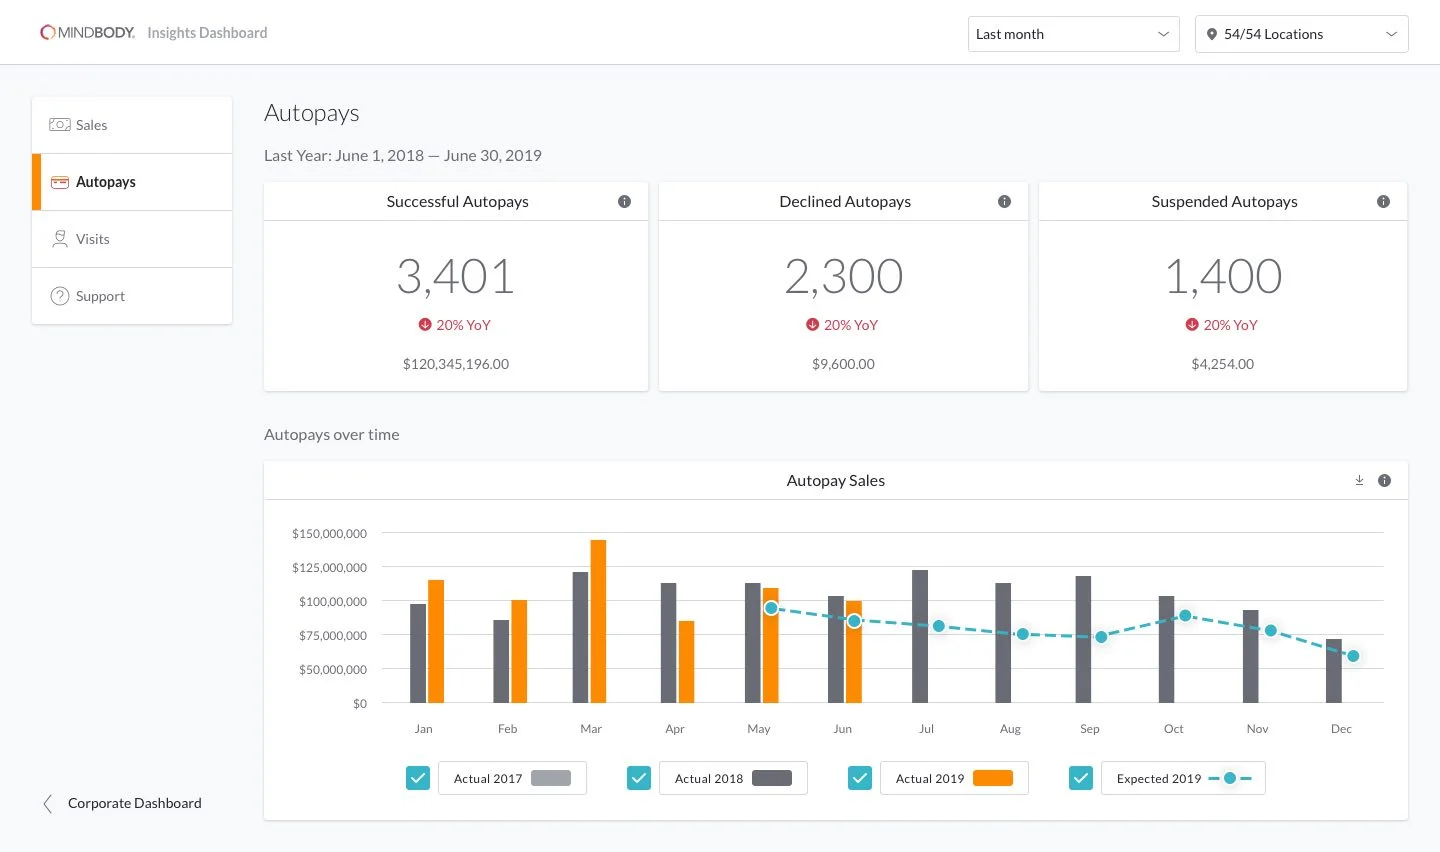This screenshot has width=1440, height=852.
Task: Select Autopays menu item
Action: tap(132, 182)
